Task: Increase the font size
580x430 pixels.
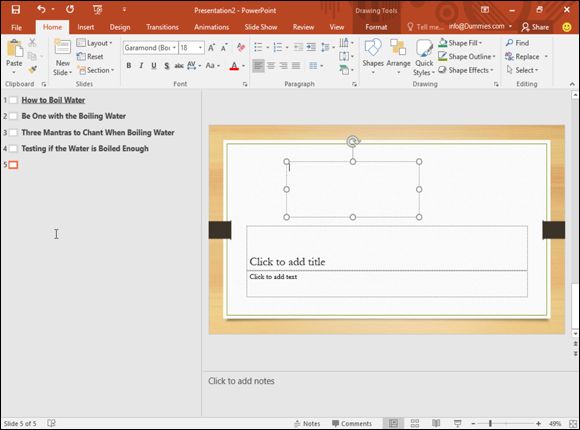Action: pyautogui.click(x=212, y=48)
